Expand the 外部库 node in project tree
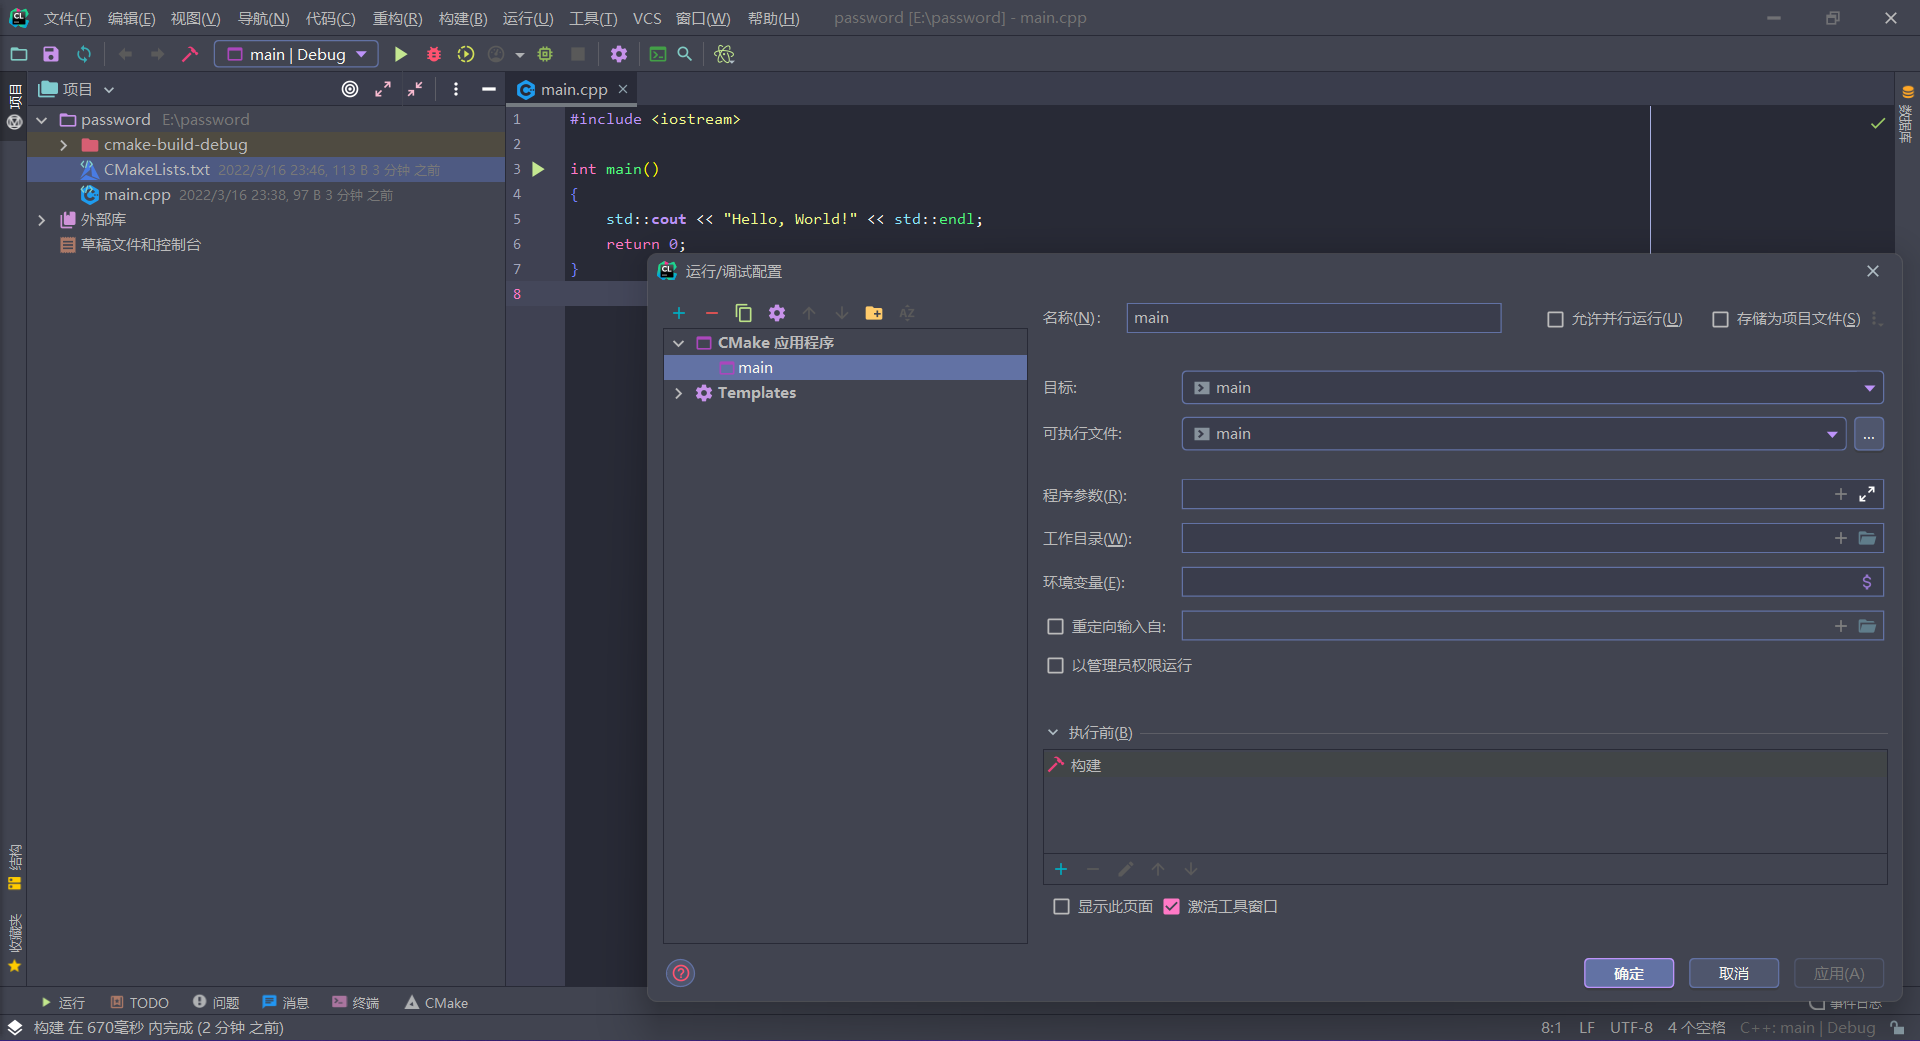Viewport: 1920px width, 1041px height. (x=42, y=219)
